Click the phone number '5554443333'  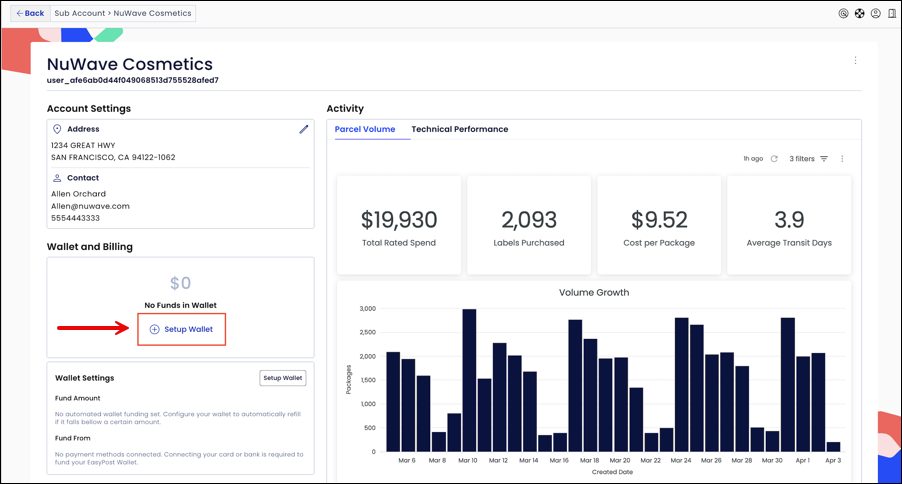pyautogui.click(x=75, y=218)
